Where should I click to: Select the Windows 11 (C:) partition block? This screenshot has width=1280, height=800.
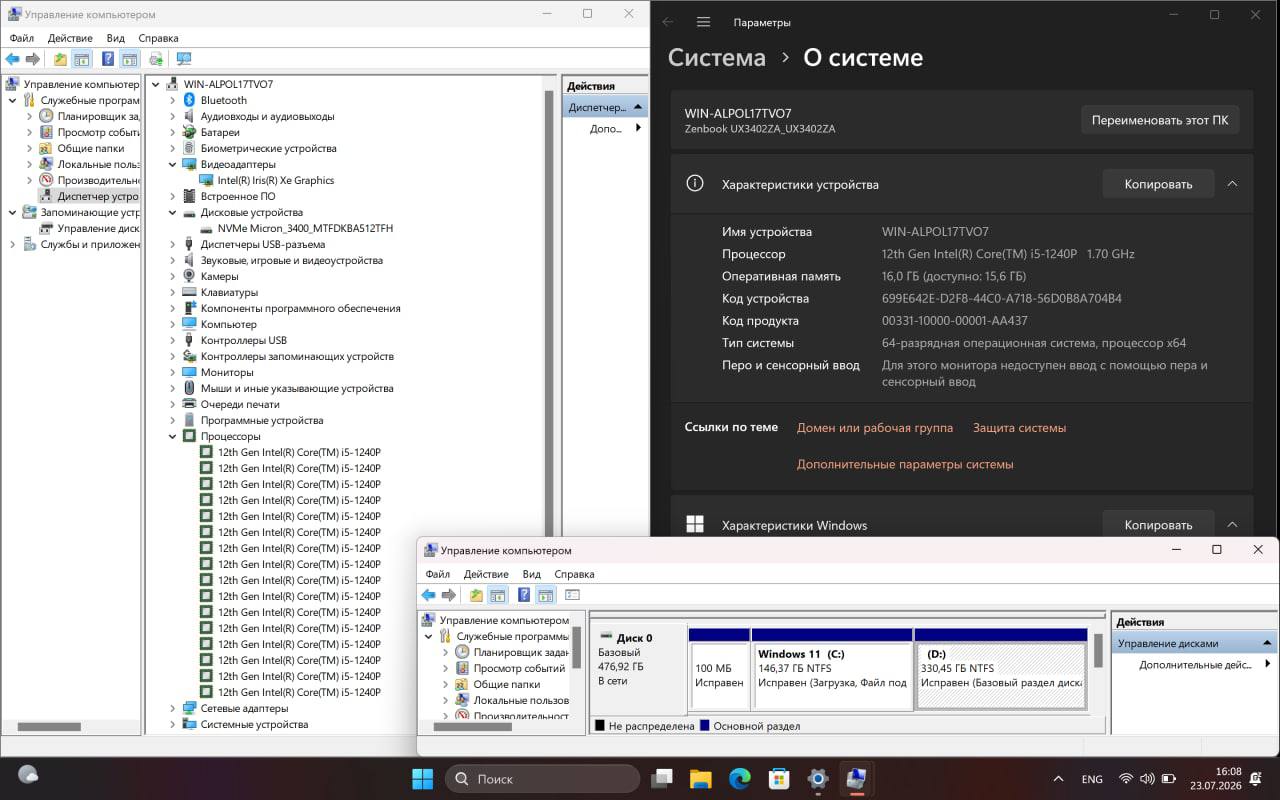click(x=832, y=668)
